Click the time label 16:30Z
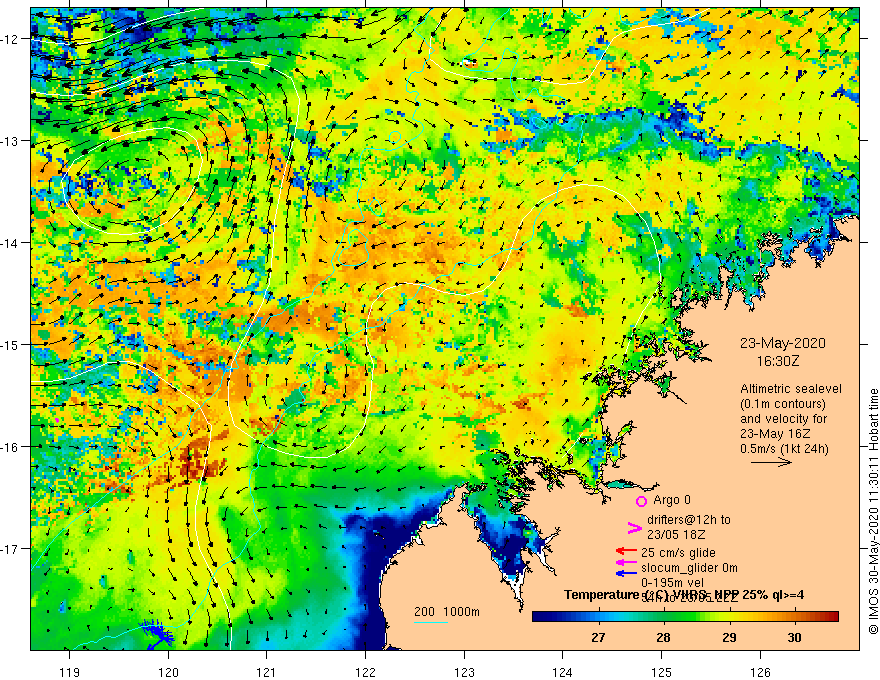880x680 pixels. click(778, 361)
